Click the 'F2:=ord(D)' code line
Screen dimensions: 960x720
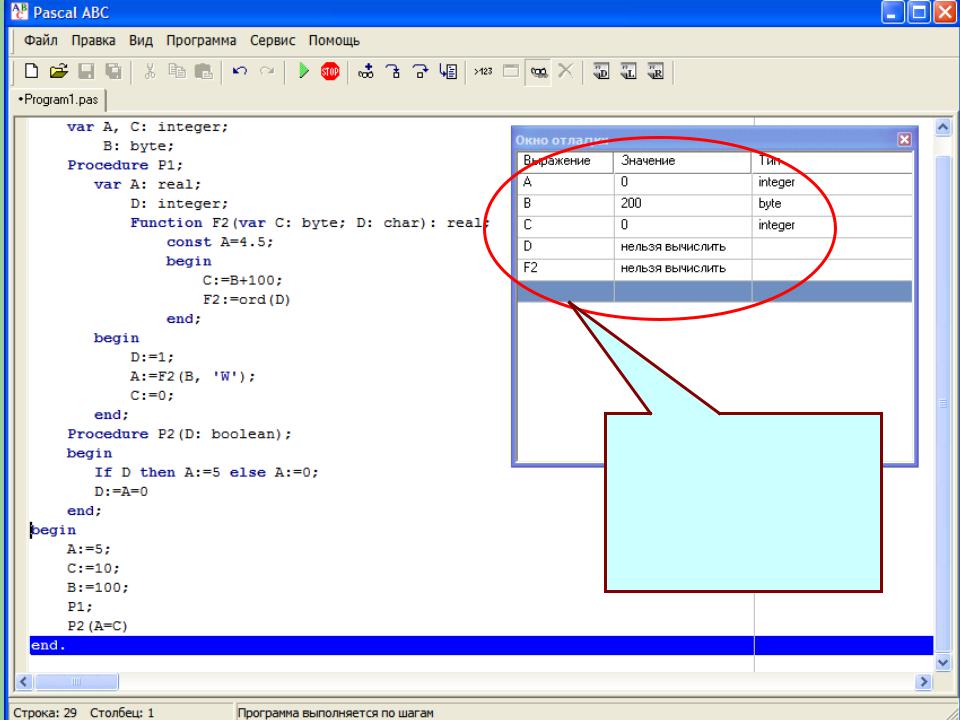point(247,300)
